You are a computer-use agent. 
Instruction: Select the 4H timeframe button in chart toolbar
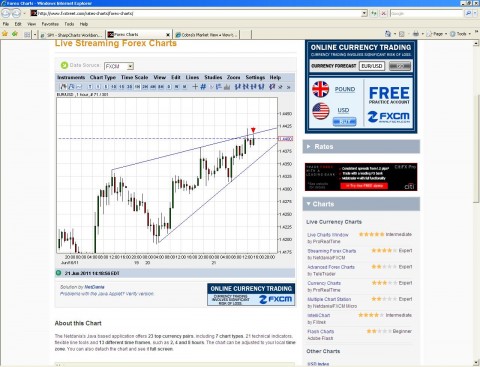[x=153, y=87]
